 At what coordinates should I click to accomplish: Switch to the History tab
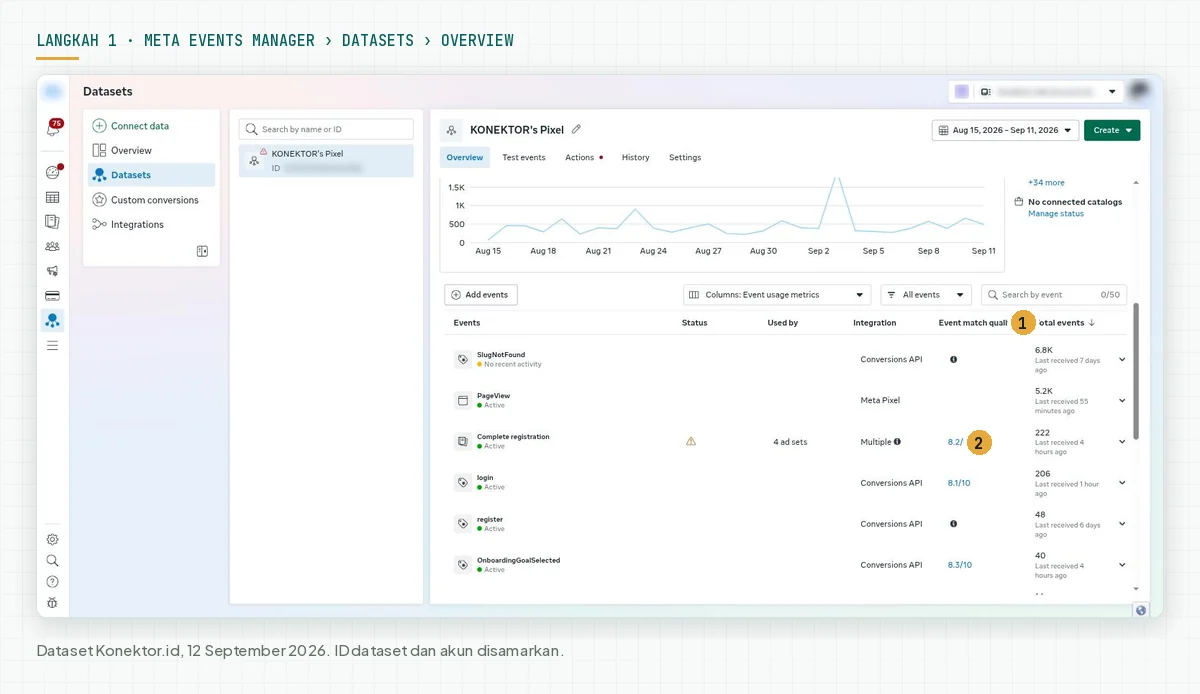coord(635,157)
